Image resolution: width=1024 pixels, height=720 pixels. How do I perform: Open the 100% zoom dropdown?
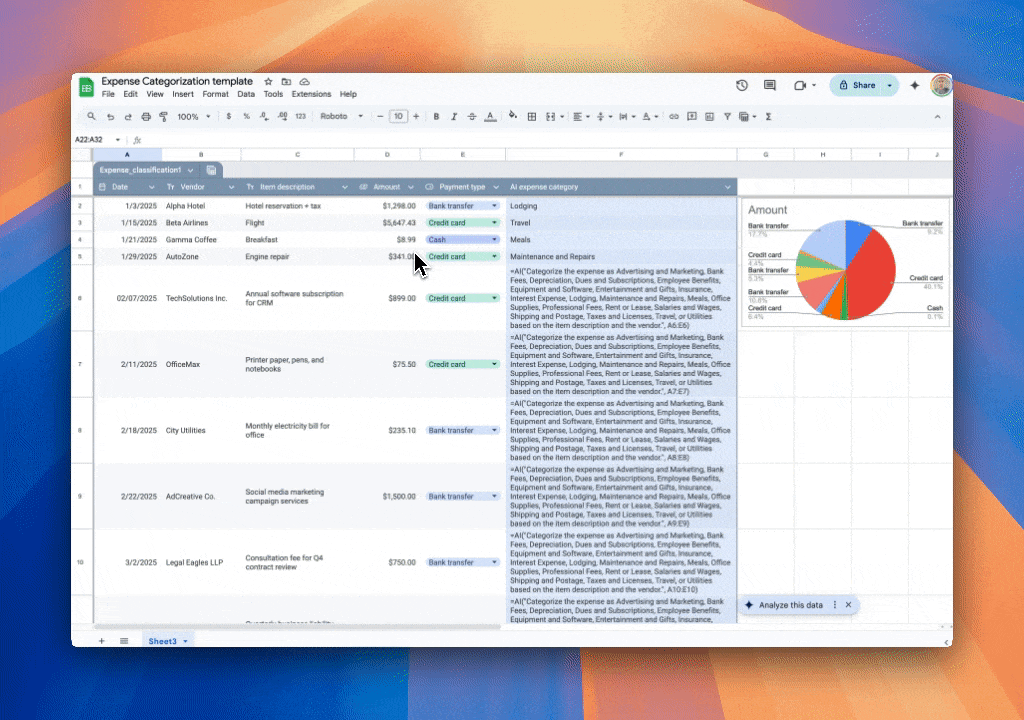pyautogui.click(x=194, y=117)
